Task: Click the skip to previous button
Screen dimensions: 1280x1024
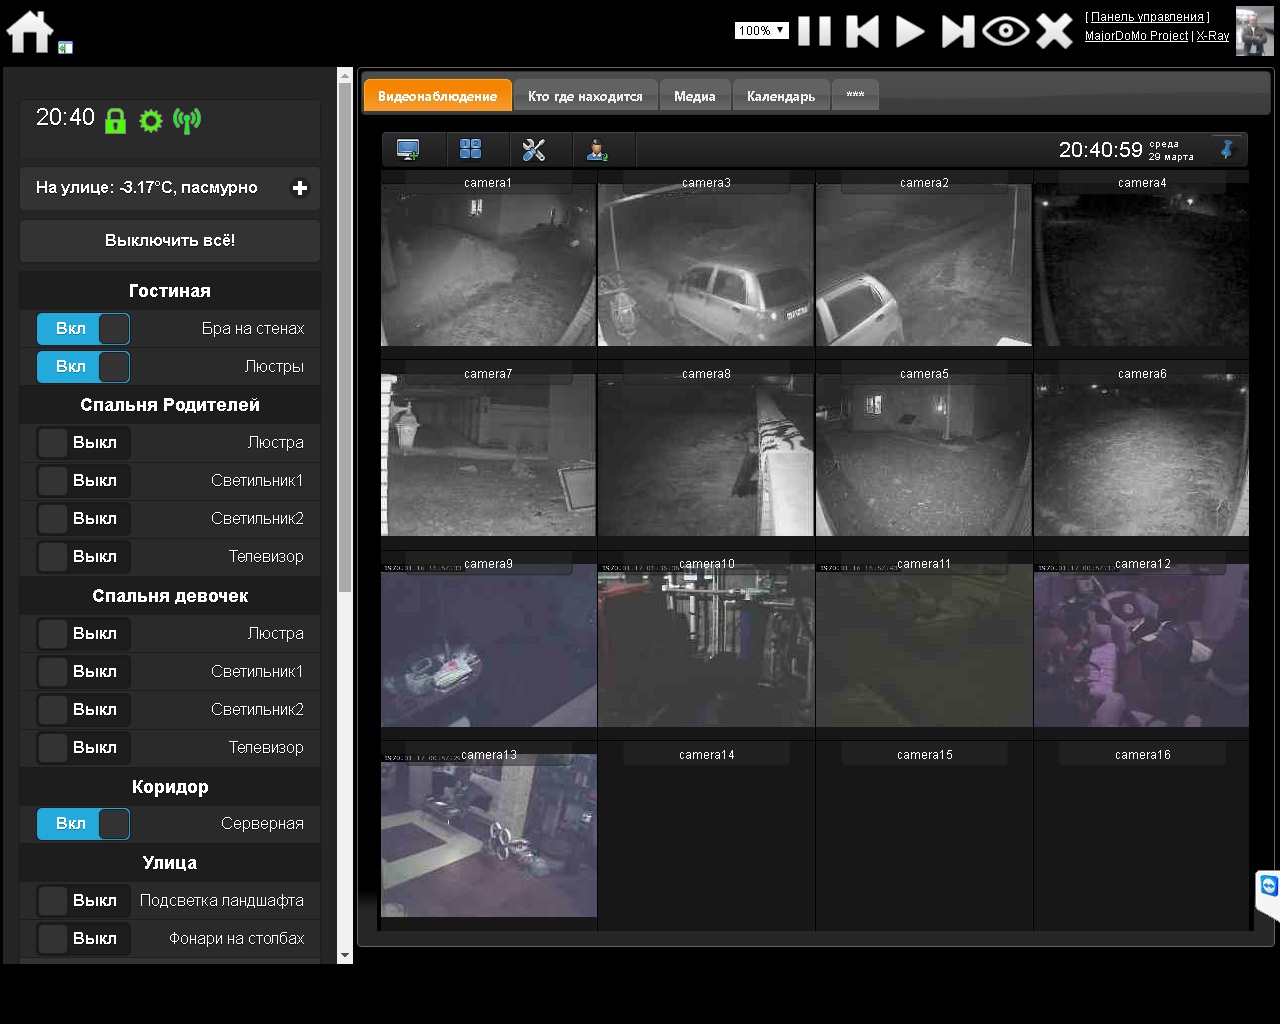Action: point(862,31)
